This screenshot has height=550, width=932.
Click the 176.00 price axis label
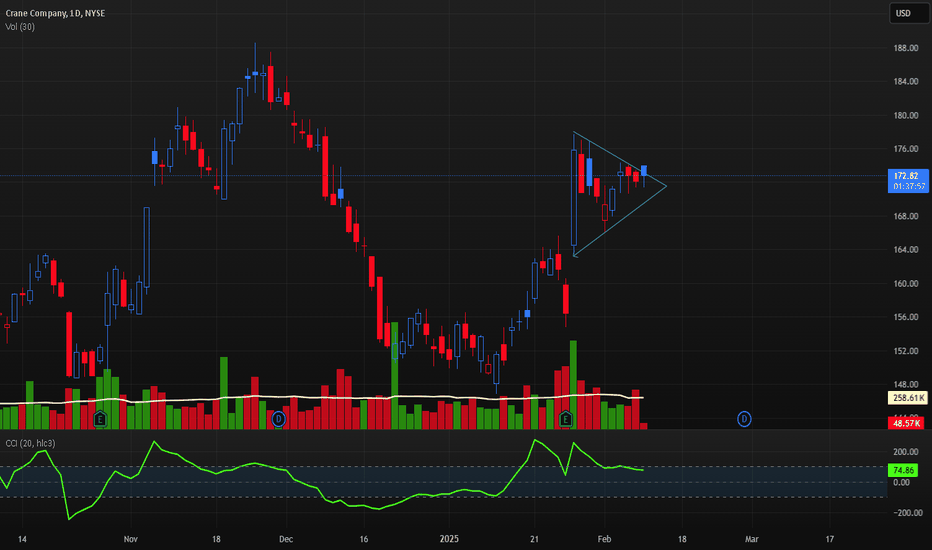click(x=906, y=149)
